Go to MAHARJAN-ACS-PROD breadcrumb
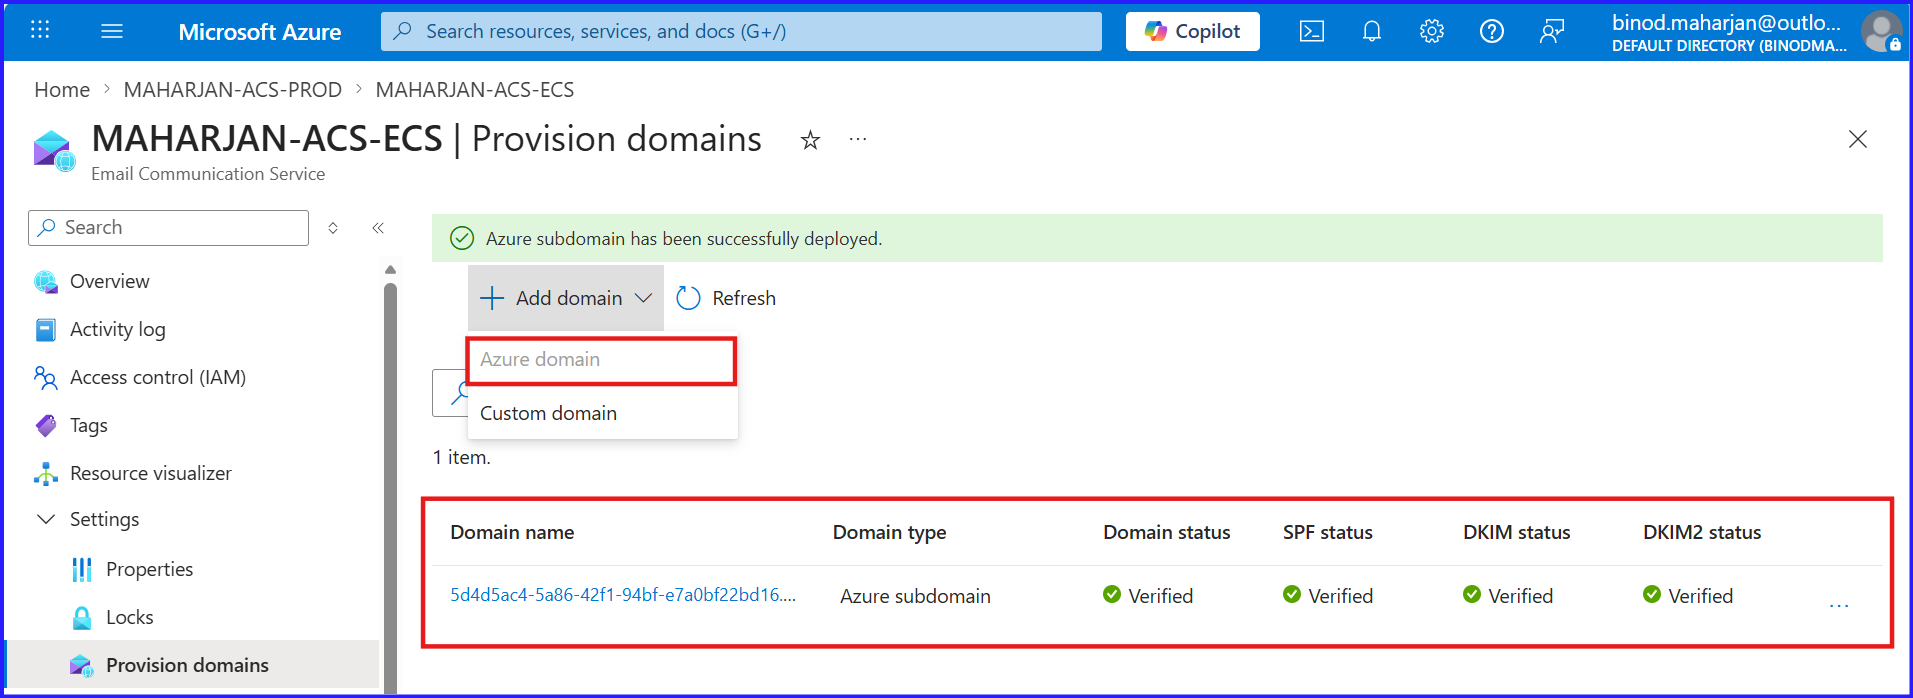 pos(232,90)
